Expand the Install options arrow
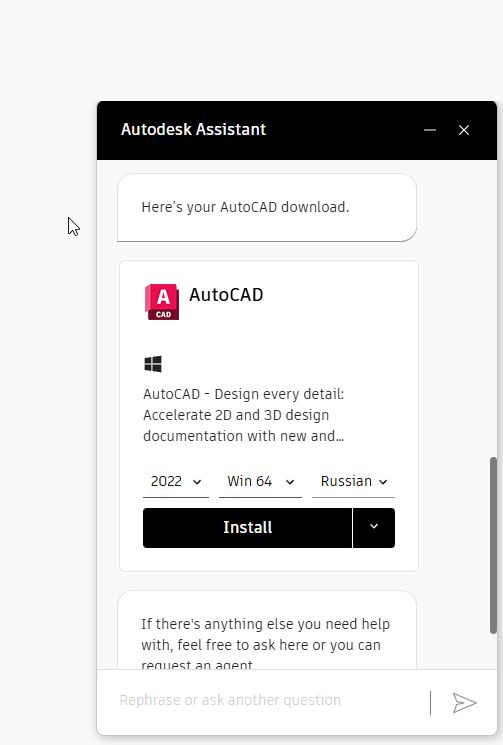Viewport: 503px width, 745px height. click(374, 527)
